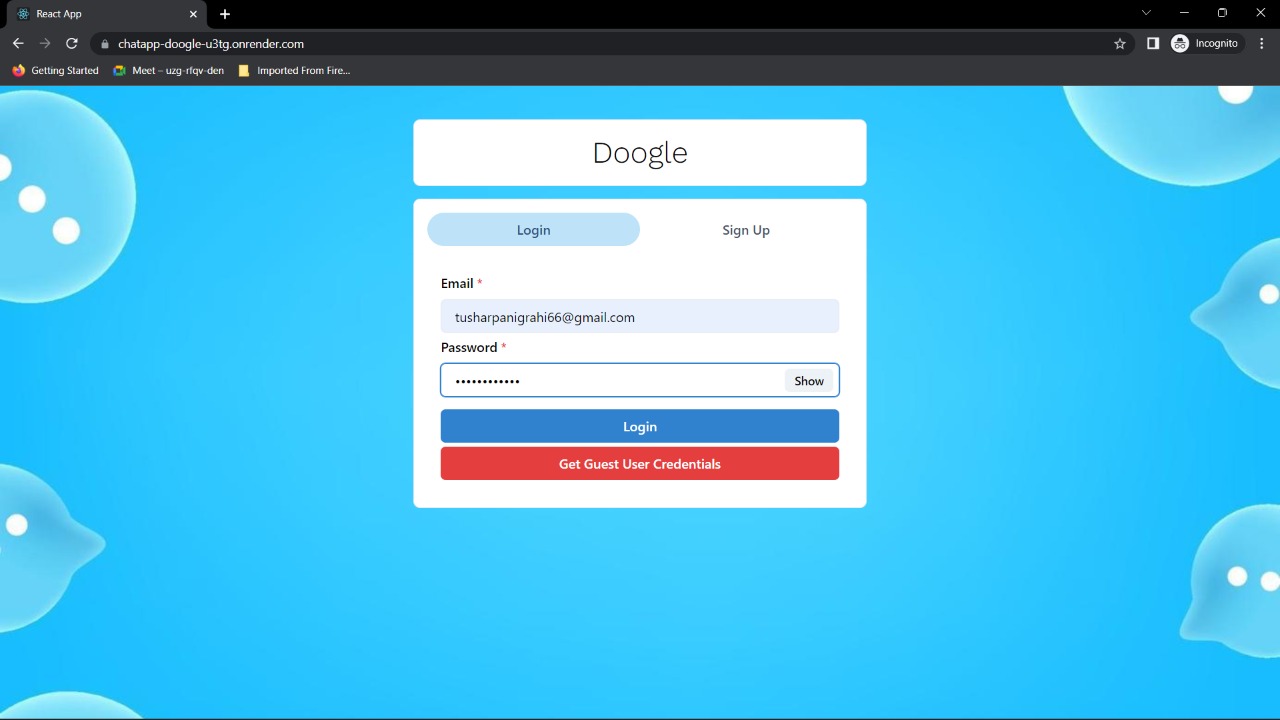This screenshot has width=1280, height=720.
Task: Open the Imported From Fire... bookmark folder
Action: (x=294, y=71)
